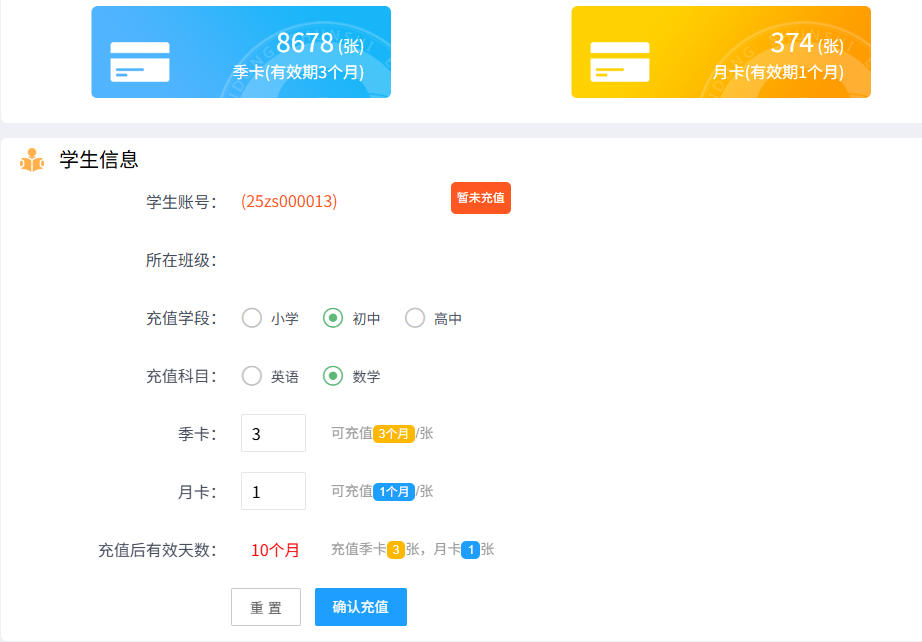Screen dimensions: 922x642
Task: Select the 初中 grade level radio
Action: click(x=333, y=319)
